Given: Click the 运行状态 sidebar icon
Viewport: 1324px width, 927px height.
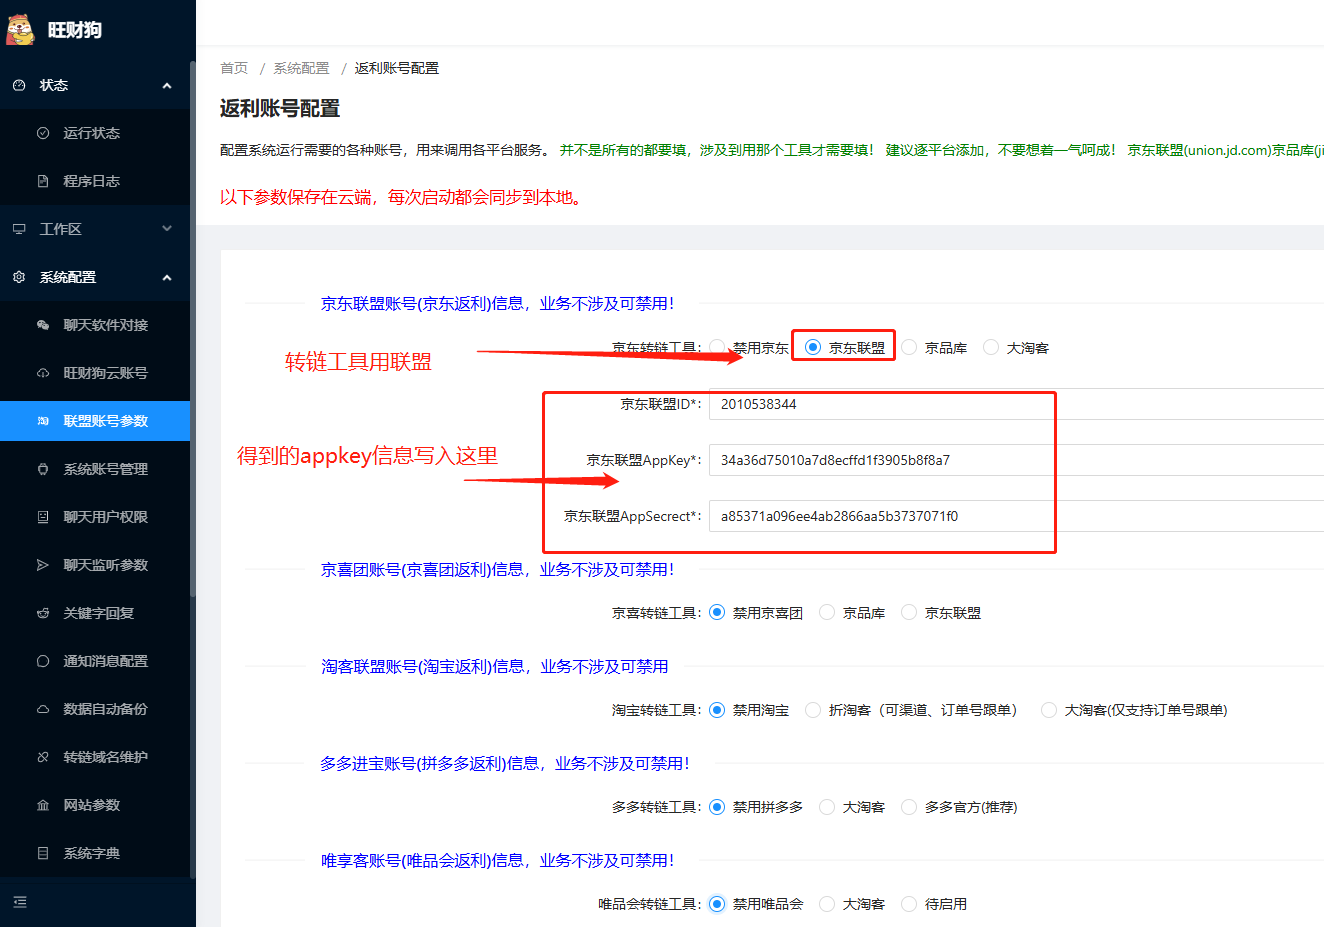Looking at the screenshot, I should (x=43, y=133).
